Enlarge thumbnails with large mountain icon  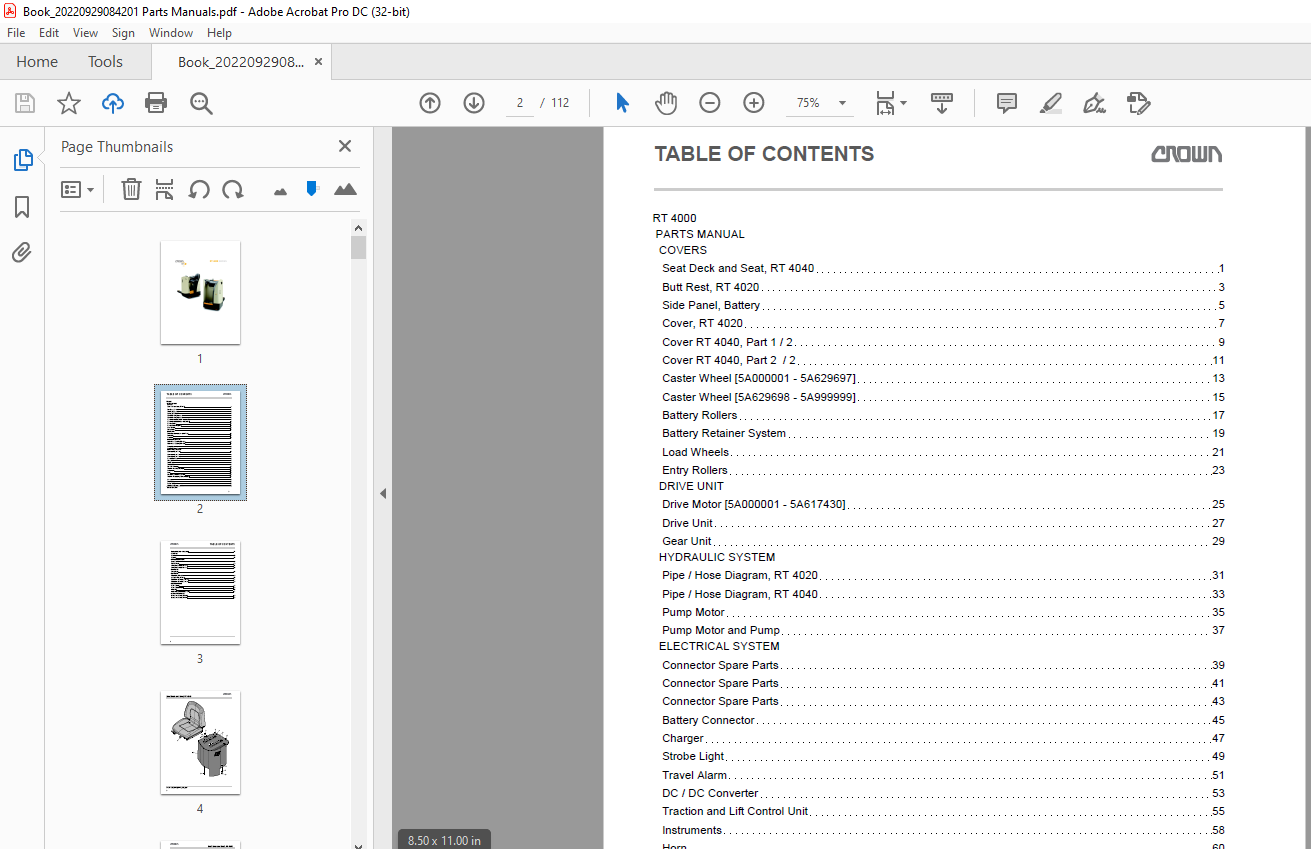pos(345,189)
